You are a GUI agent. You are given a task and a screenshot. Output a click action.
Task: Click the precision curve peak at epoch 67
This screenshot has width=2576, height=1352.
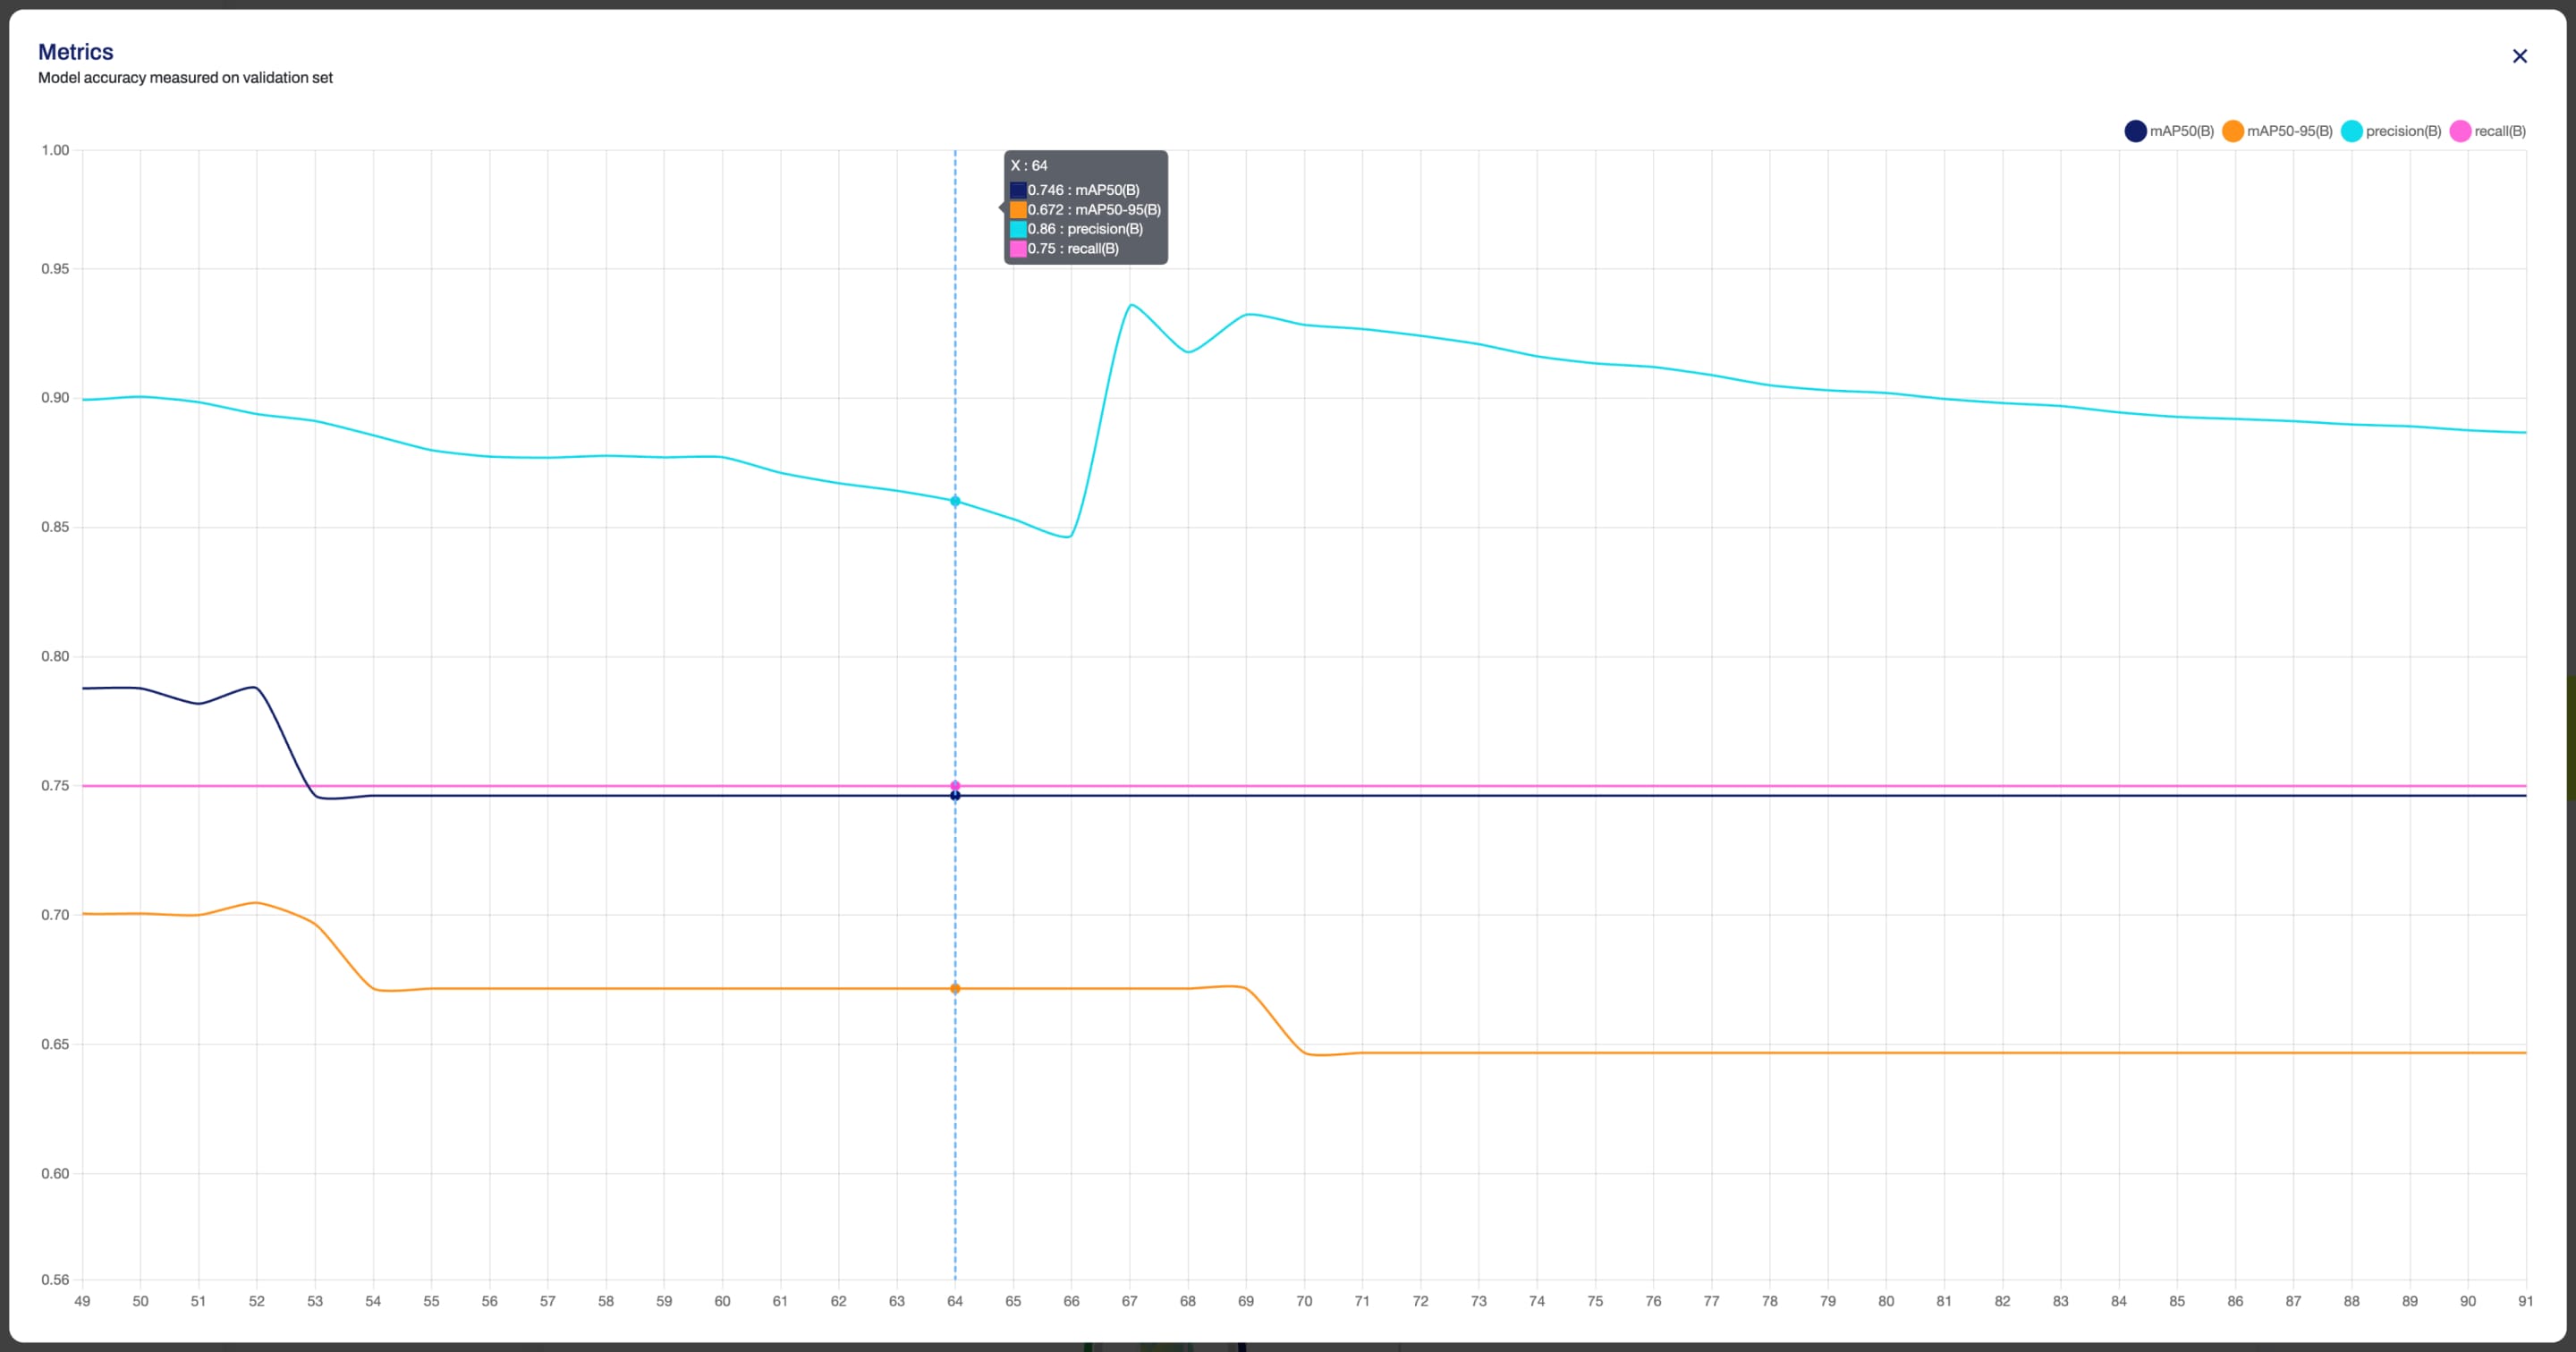[1130, 305]
